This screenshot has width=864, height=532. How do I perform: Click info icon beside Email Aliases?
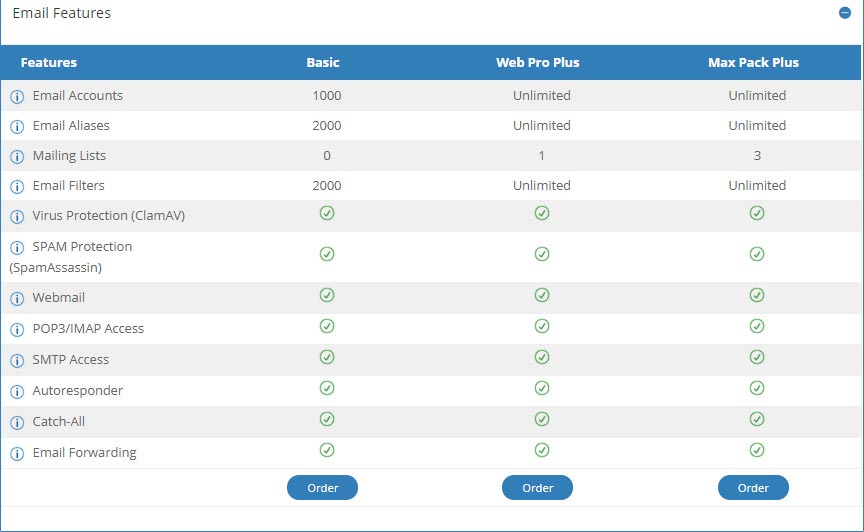(x=17, y=127)
